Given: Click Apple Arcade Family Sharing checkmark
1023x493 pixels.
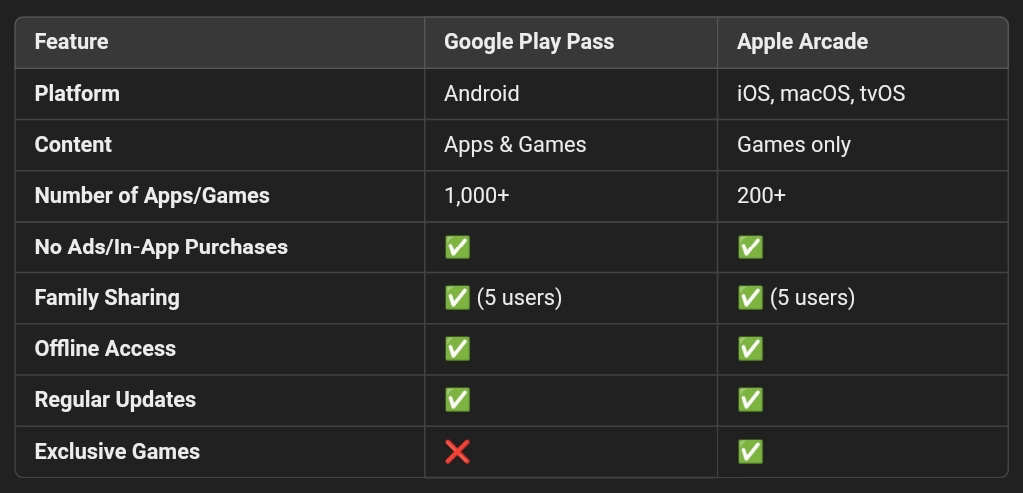Looking at the screenshot, I should pos(750,298).
